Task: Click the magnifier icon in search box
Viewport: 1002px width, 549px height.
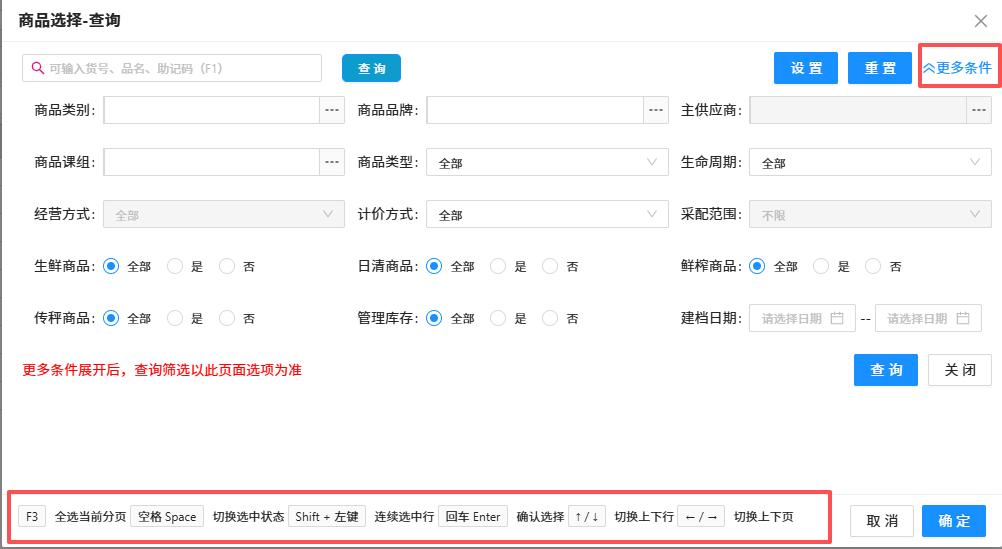Action: click(x=38, y=68)
